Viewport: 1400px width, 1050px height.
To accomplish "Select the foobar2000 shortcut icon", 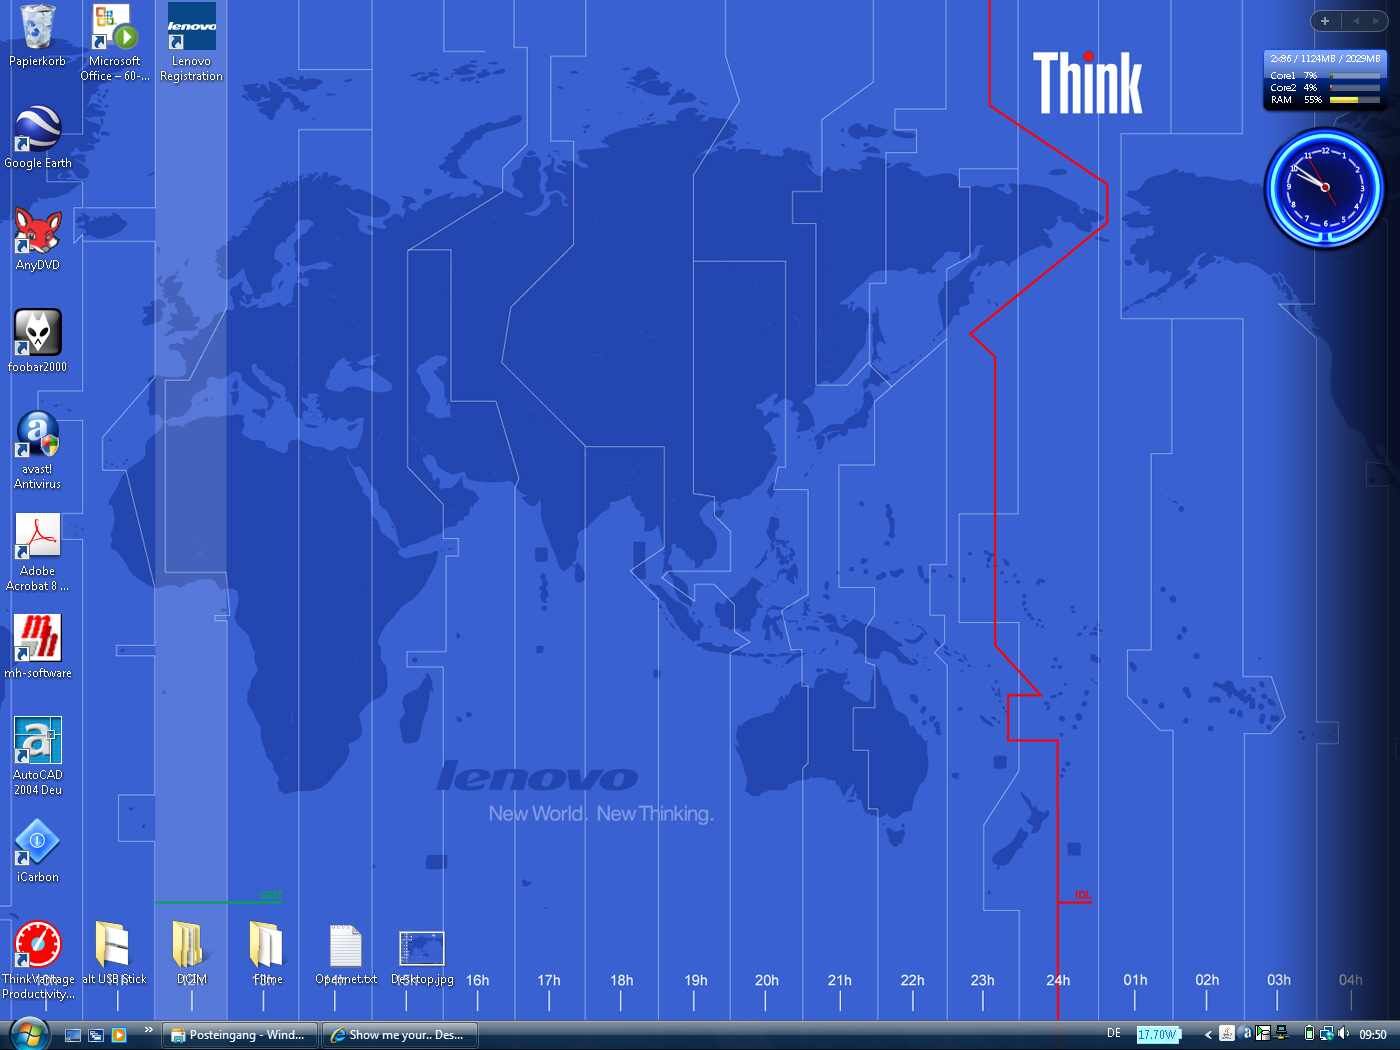I will pos(37,335).
